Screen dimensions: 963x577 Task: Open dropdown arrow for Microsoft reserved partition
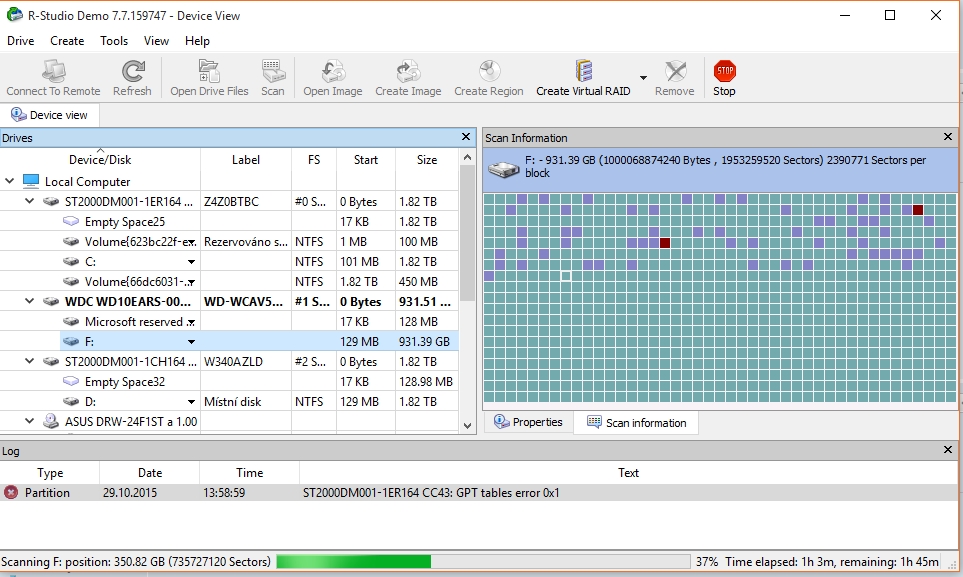pos(192,323)
